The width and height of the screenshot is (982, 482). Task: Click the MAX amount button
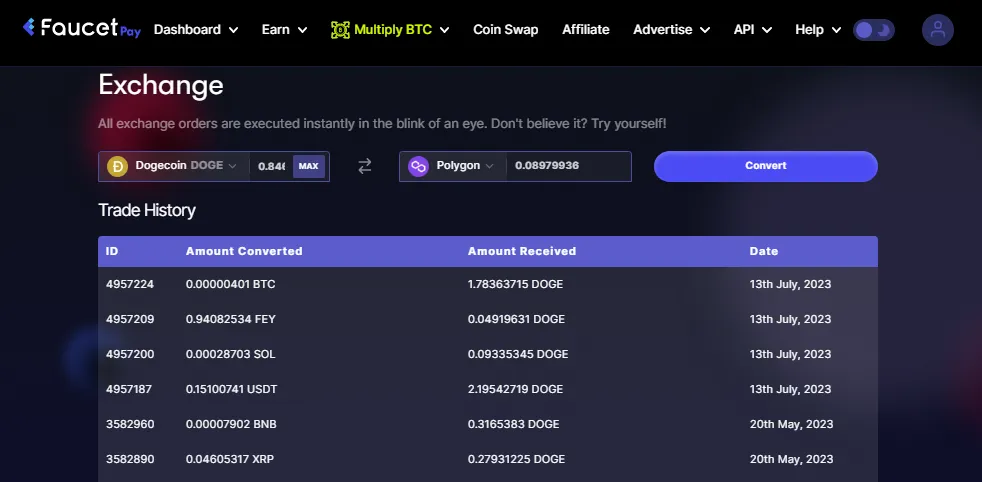[x=309, y=167]
